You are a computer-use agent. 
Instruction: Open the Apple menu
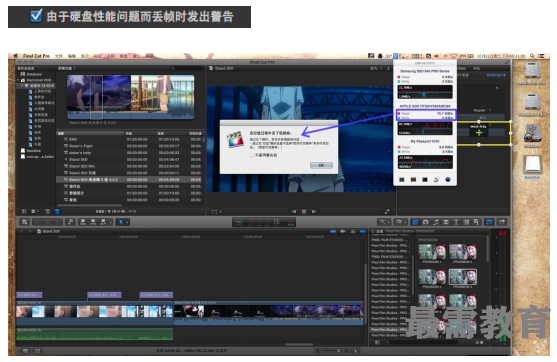click(15, 56)
